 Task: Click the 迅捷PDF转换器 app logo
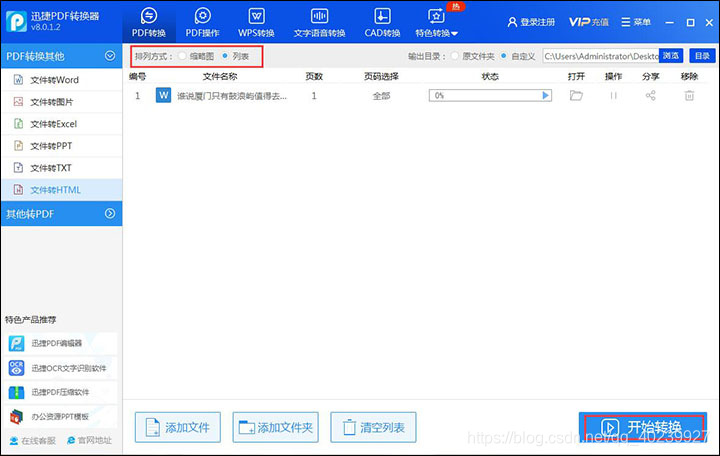tap(17, 22)
